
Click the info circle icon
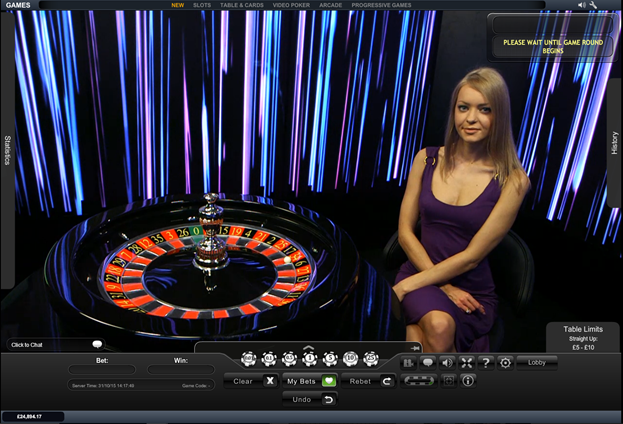point(468,381)
